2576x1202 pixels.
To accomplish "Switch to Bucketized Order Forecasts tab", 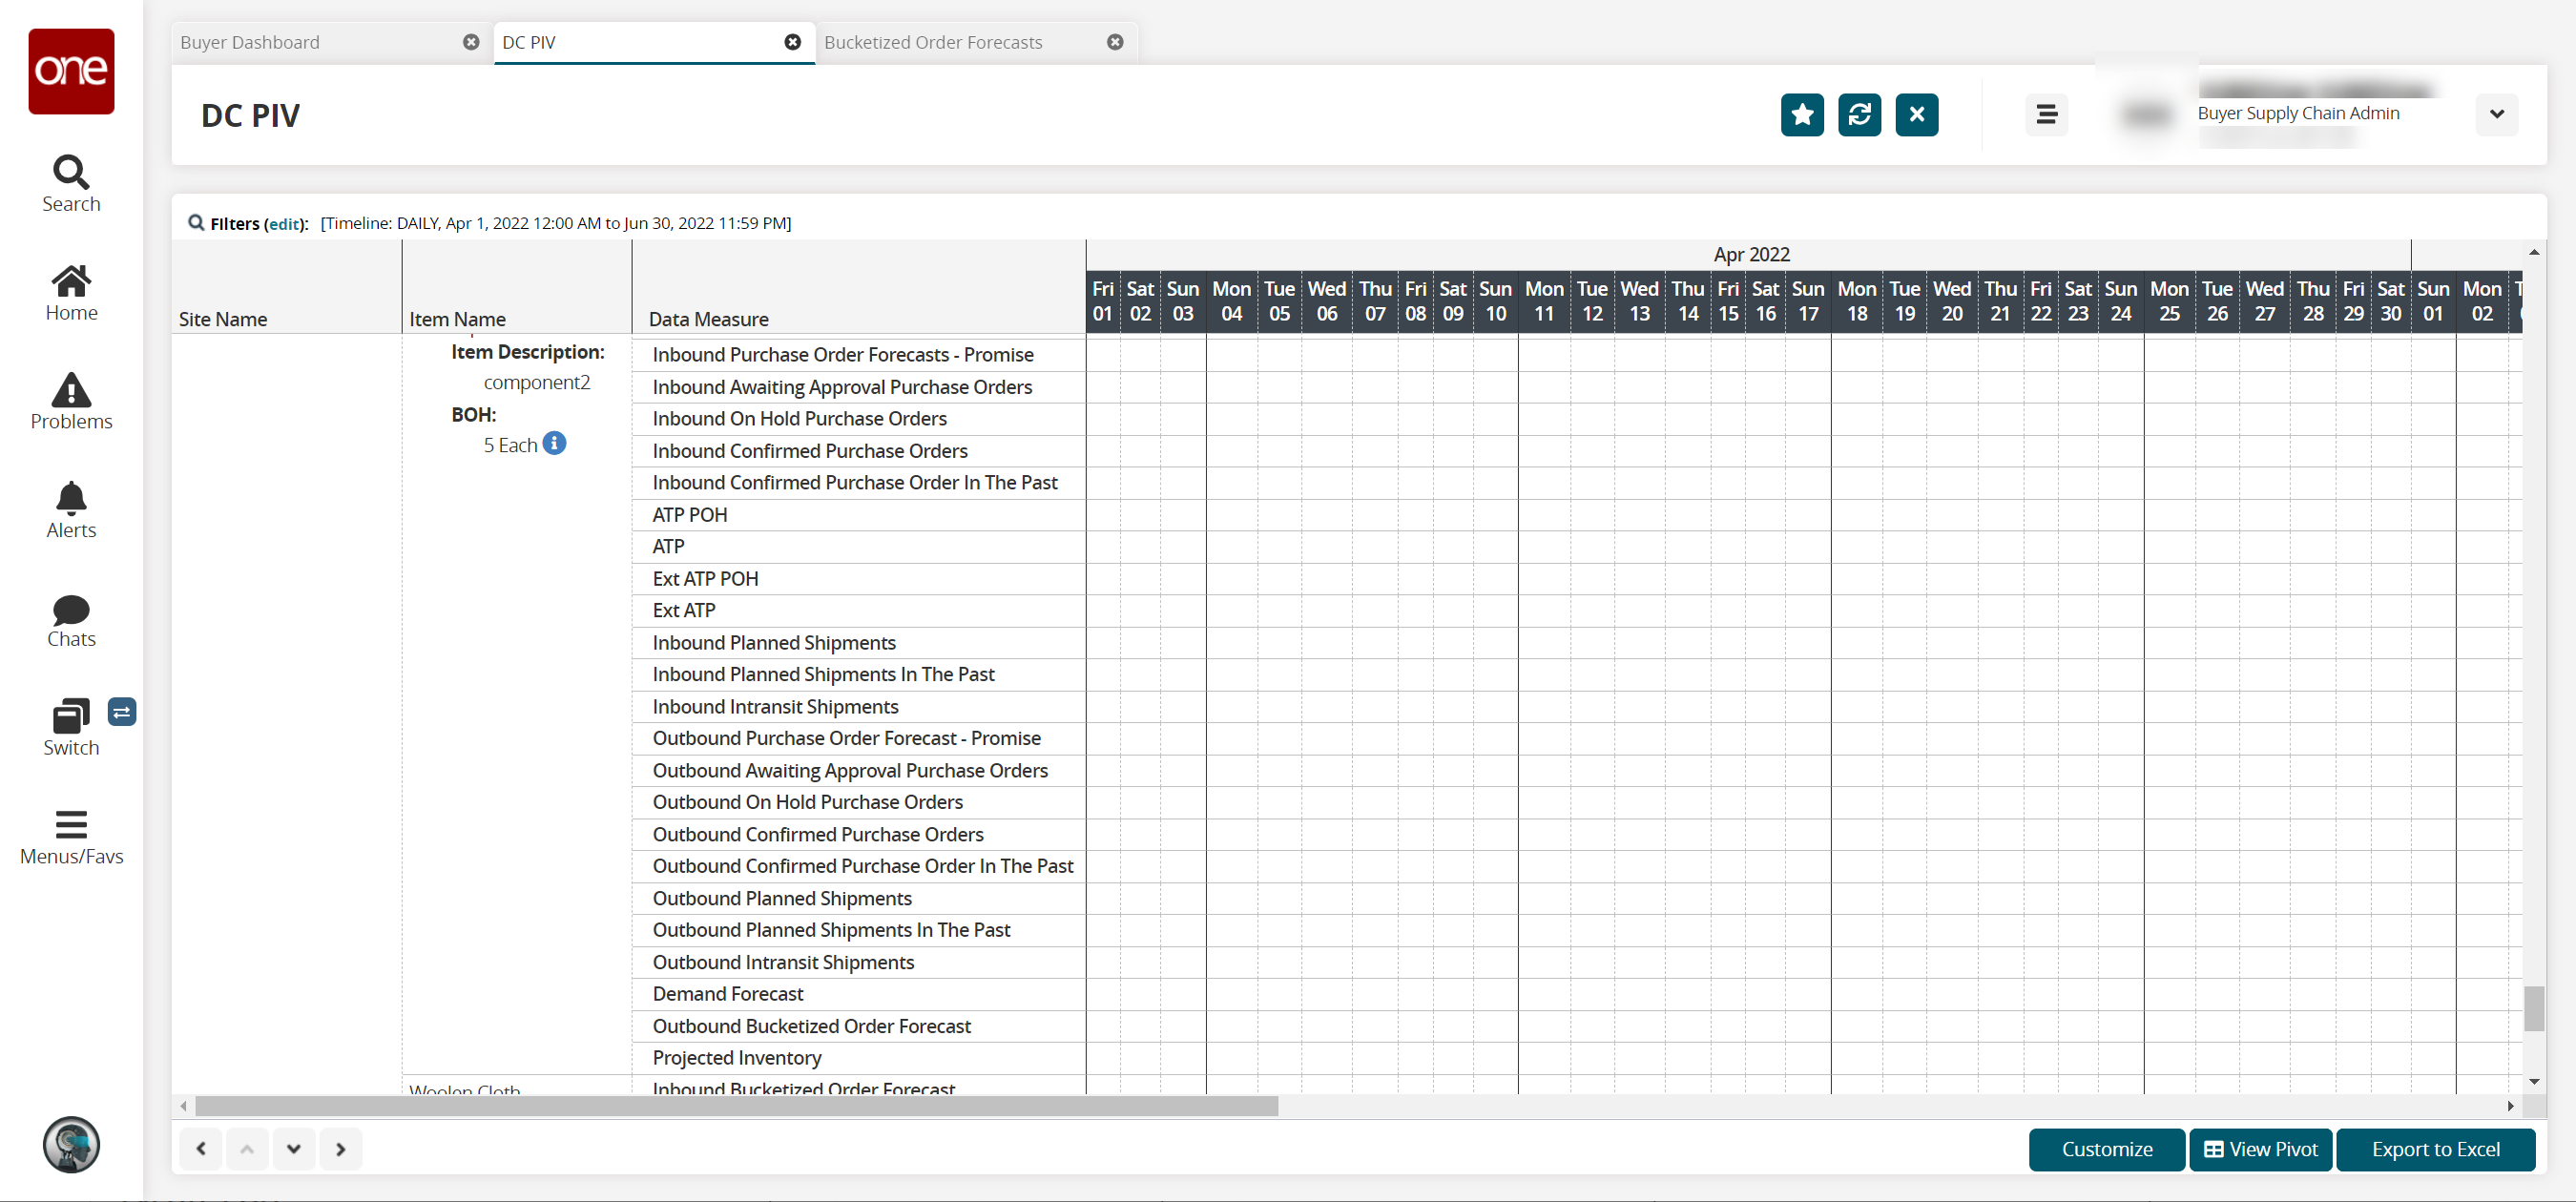I will click(x=932, y=42).
